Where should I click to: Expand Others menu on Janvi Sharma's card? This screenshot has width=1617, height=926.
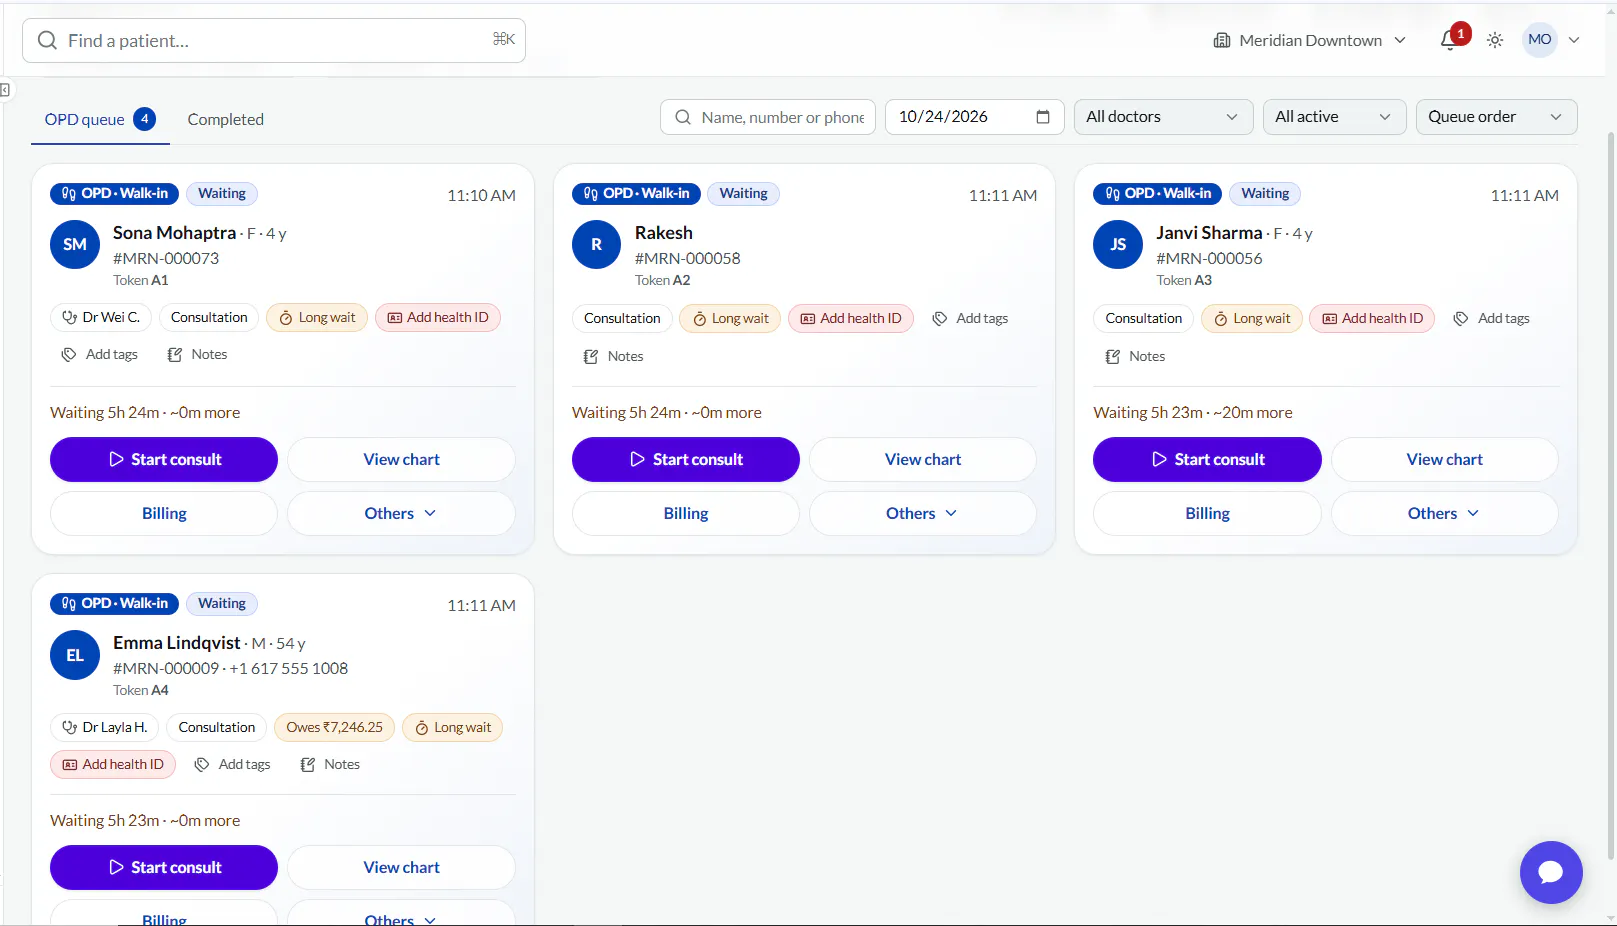pos(1444,513)
